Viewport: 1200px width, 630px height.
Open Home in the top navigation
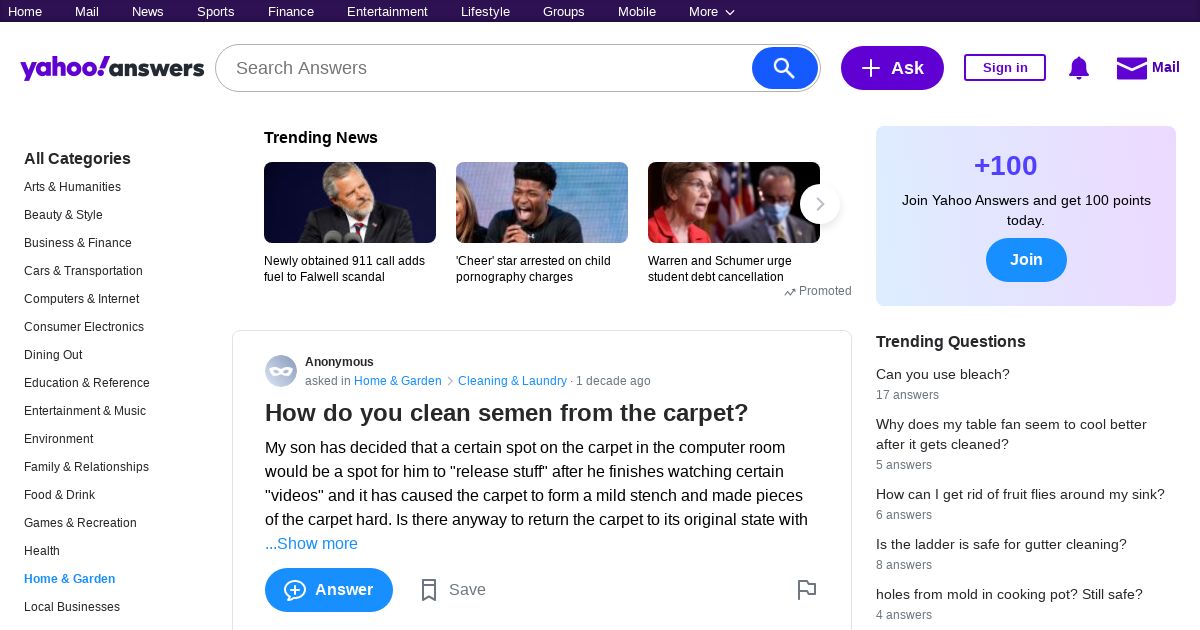(25, 12)
